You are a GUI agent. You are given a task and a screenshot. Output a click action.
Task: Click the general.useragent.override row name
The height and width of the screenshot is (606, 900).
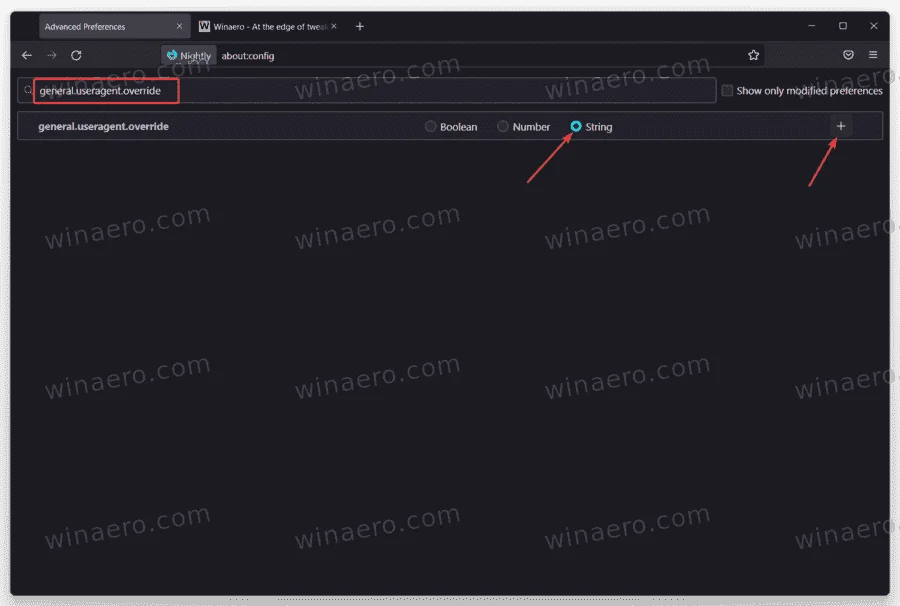click(x=103, y=126)
